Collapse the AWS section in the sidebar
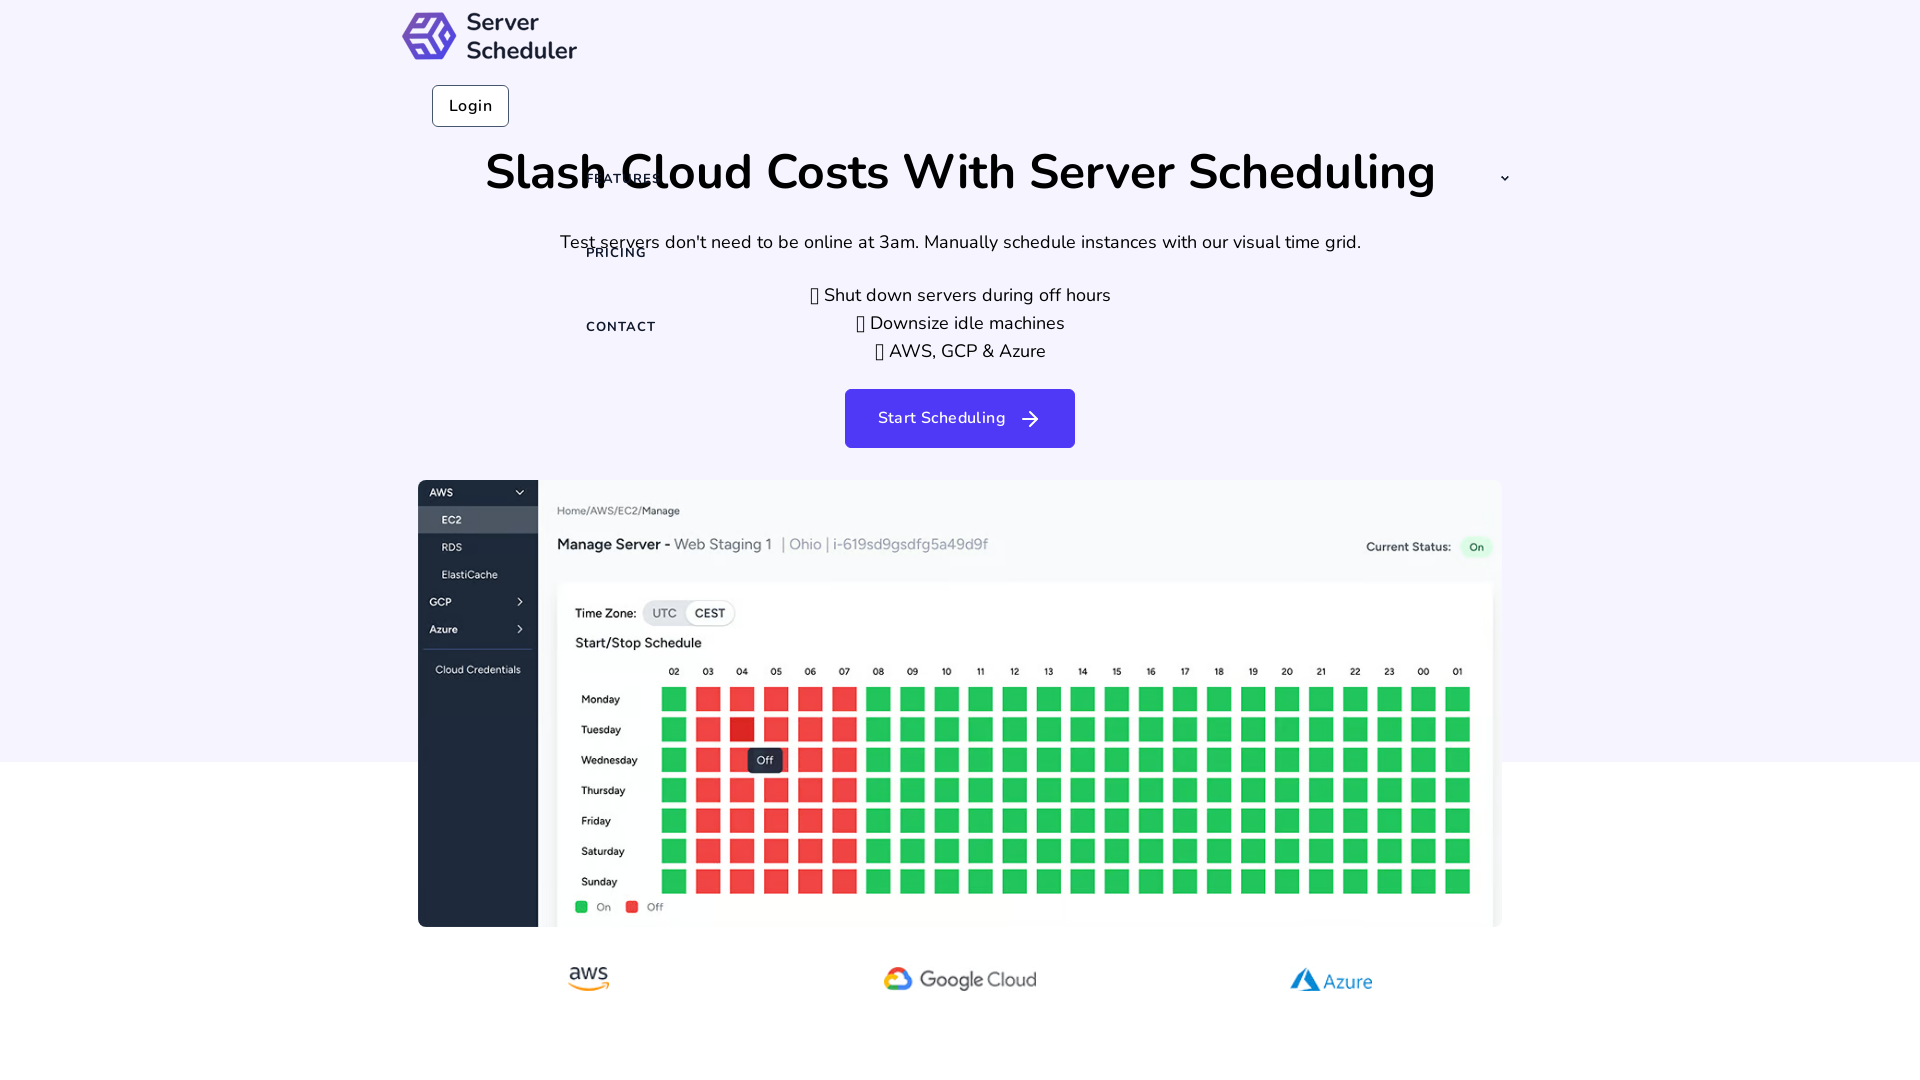Screen dimensions: 1920x1080 click(x=519, y=492)
